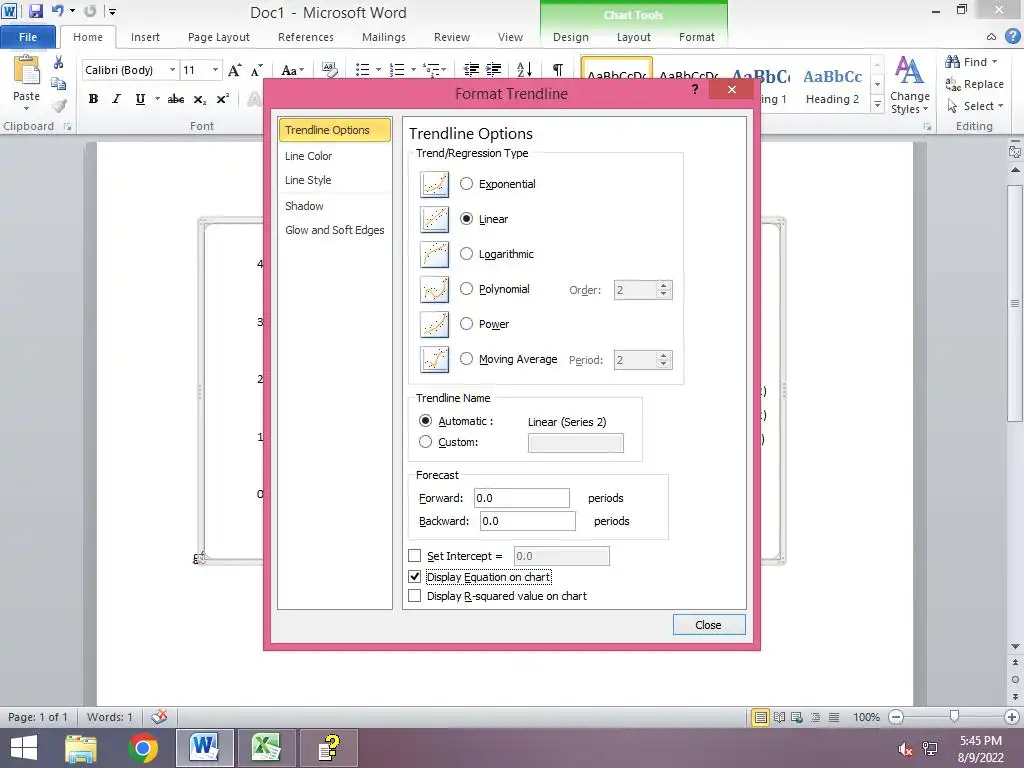Viewport: 1024px width, 768px height.
Task: Click the Undo icon in Quick Access Toolbar
Action: 58,11
